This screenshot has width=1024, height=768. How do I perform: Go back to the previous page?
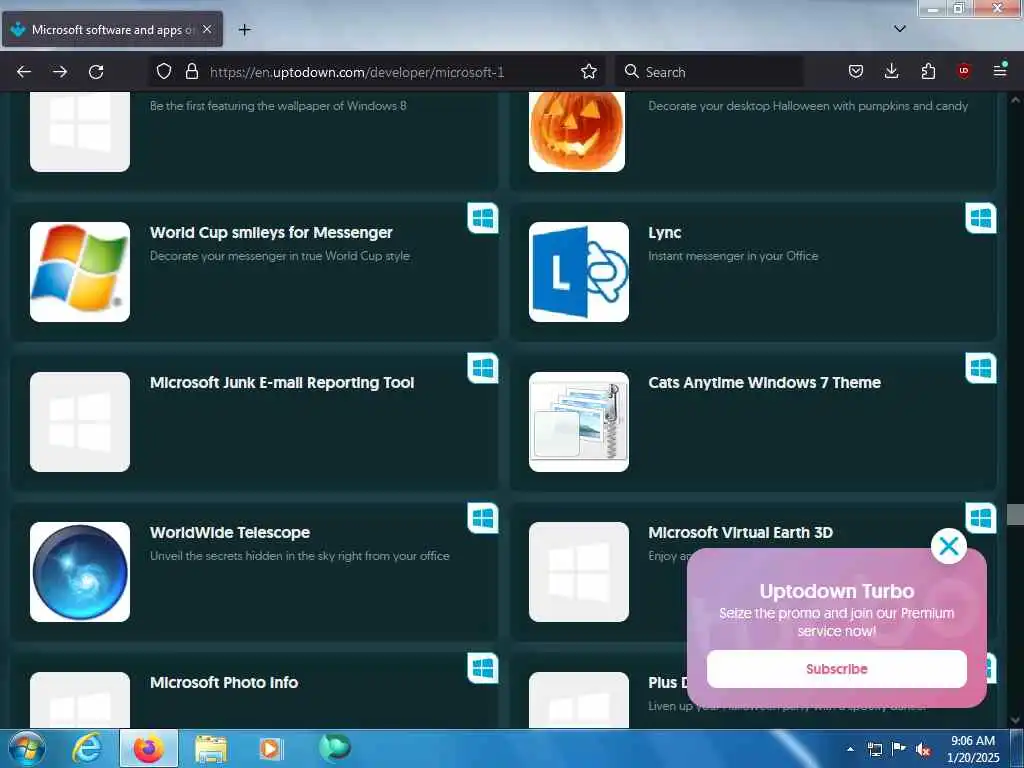(24, 72)
